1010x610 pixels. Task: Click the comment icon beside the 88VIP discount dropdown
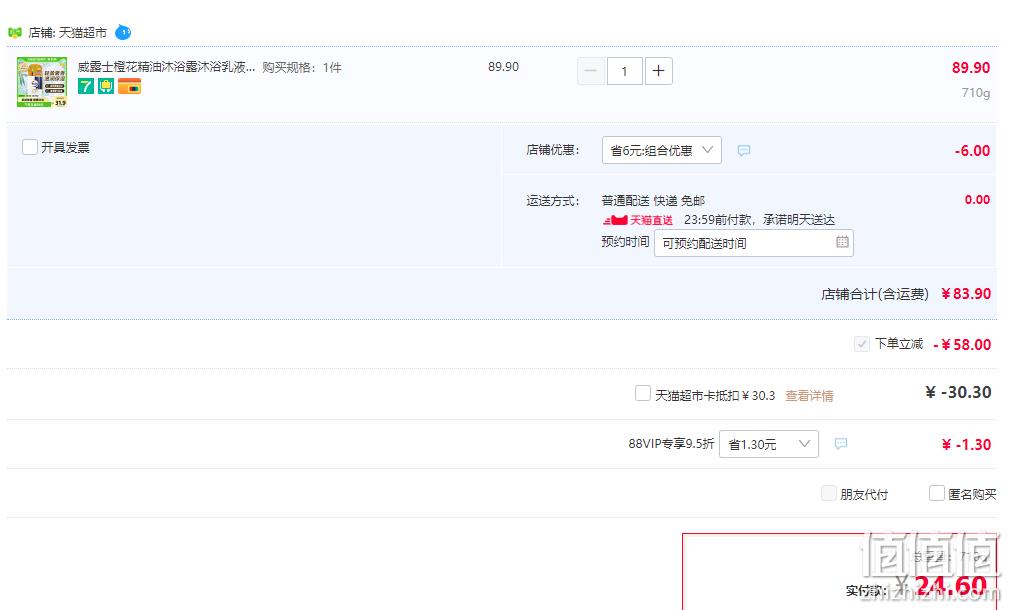click(841, 444)
